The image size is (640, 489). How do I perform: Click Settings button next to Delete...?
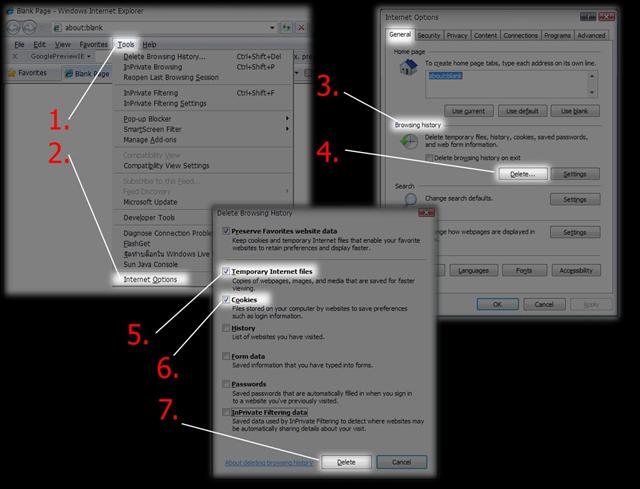coord(575,174)
